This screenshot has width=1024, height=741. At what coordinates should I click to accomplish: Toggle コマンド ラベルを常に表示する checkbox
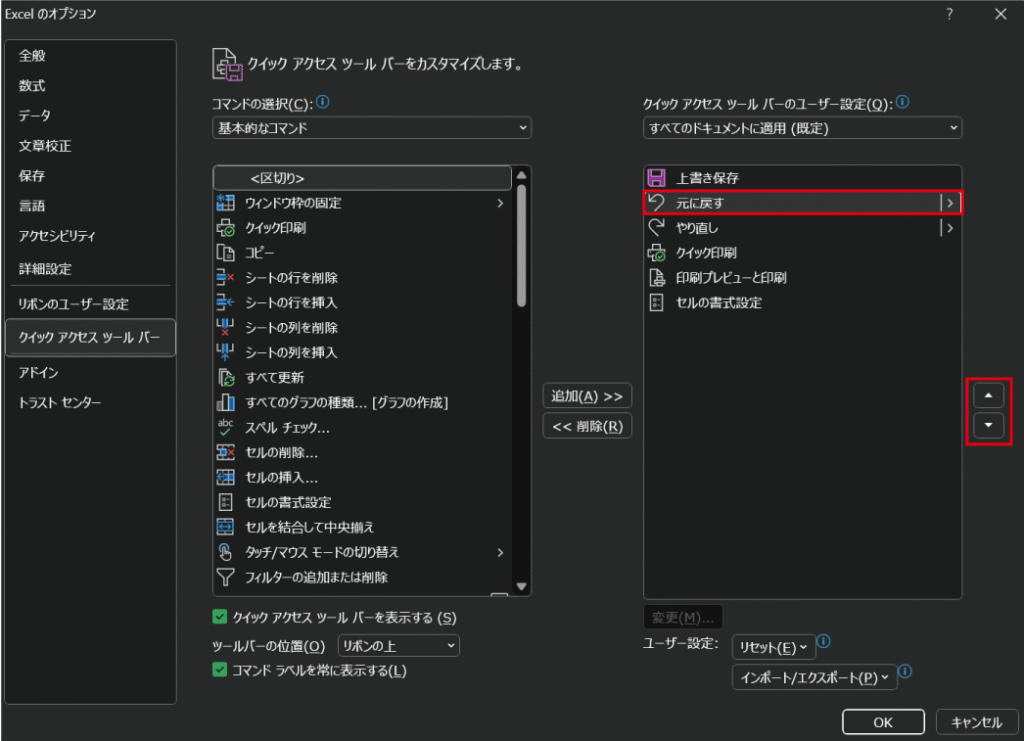pyautogui.click(x=220, y=670)
